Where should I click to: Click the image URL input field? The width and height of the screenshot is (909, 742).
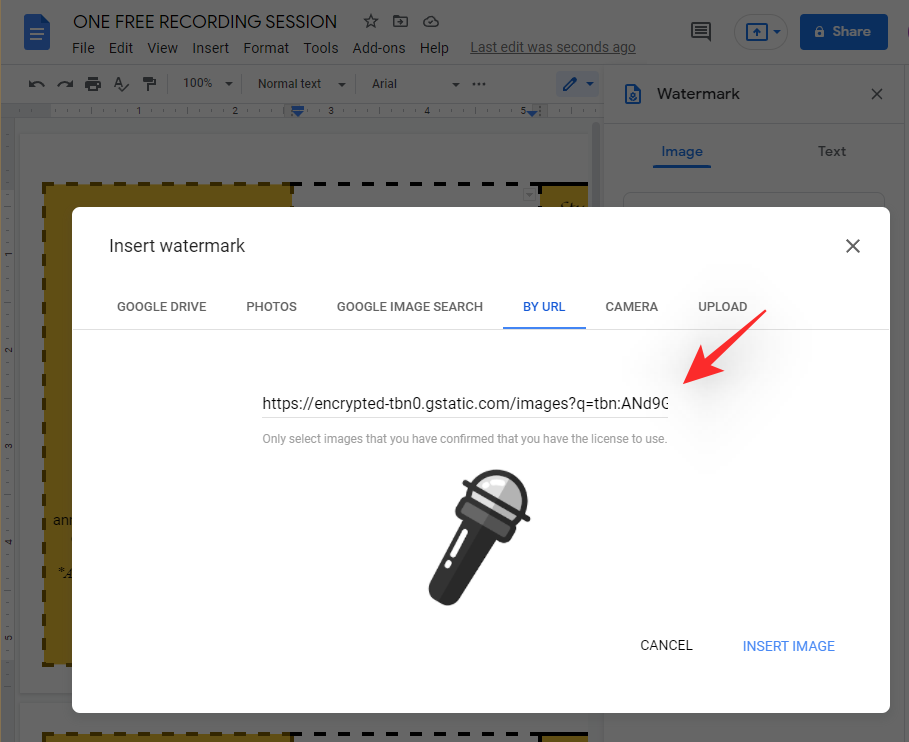[x=465, y=404]
